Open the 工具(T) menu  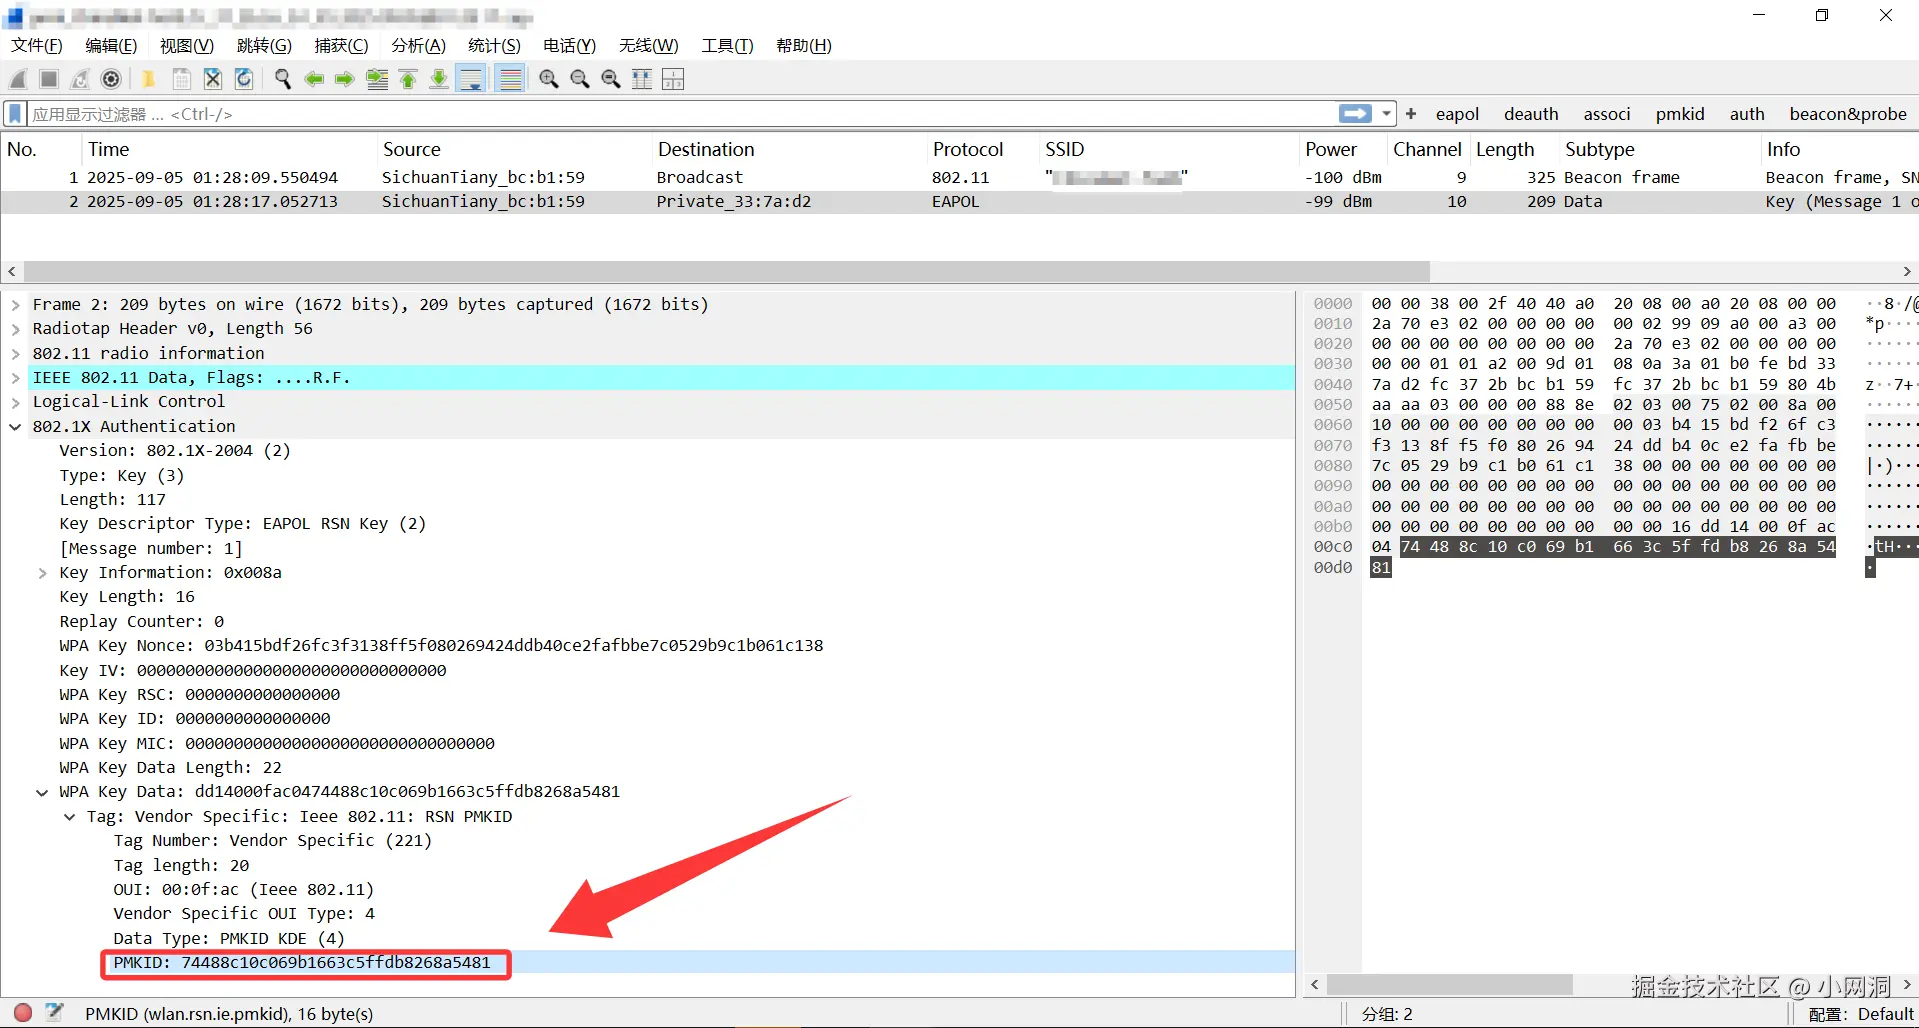click(x=727, y=45)
